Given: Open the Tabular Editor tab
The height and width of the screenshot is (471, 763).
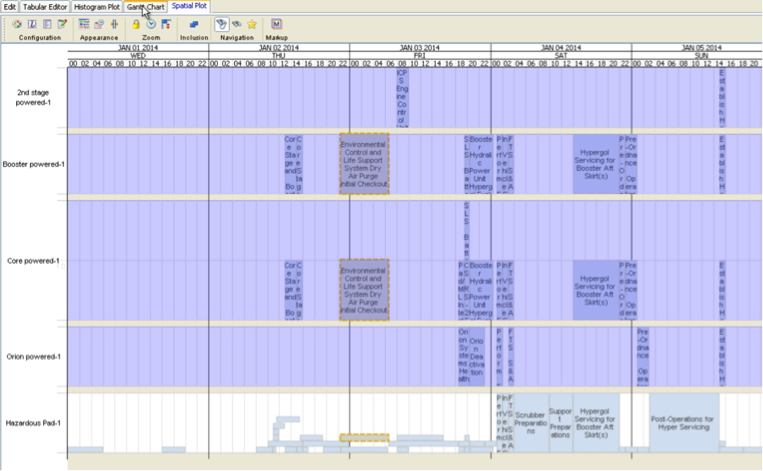Looking at the screenshot, I should click(x=46, y=6).
